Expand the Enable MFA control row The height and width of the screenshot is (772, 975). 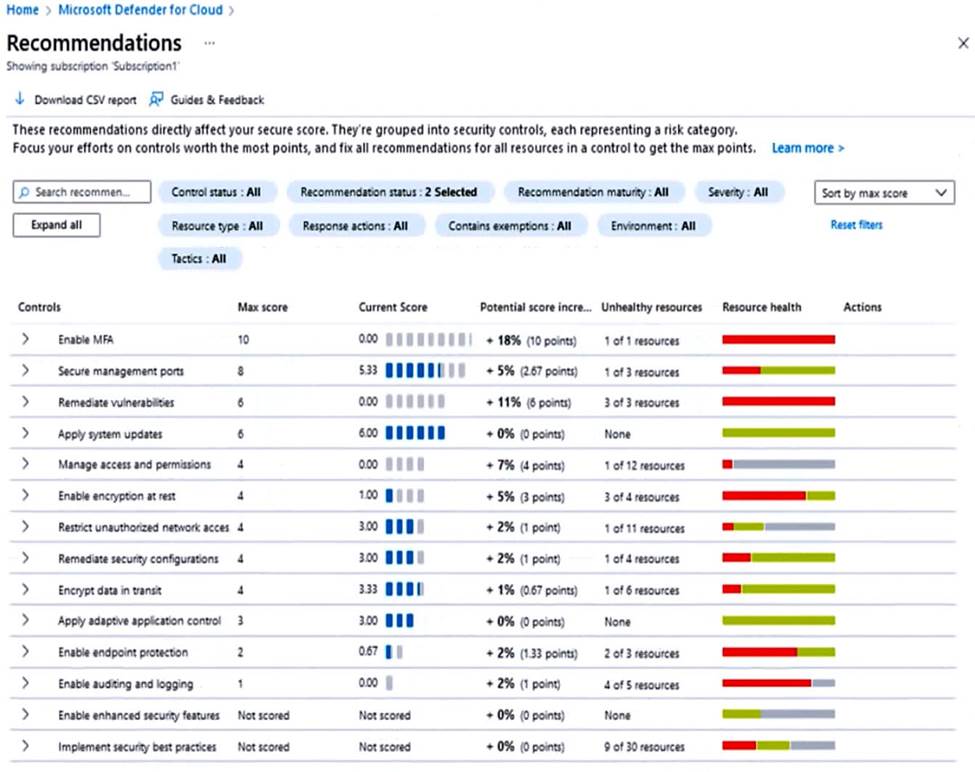point(25,340)
